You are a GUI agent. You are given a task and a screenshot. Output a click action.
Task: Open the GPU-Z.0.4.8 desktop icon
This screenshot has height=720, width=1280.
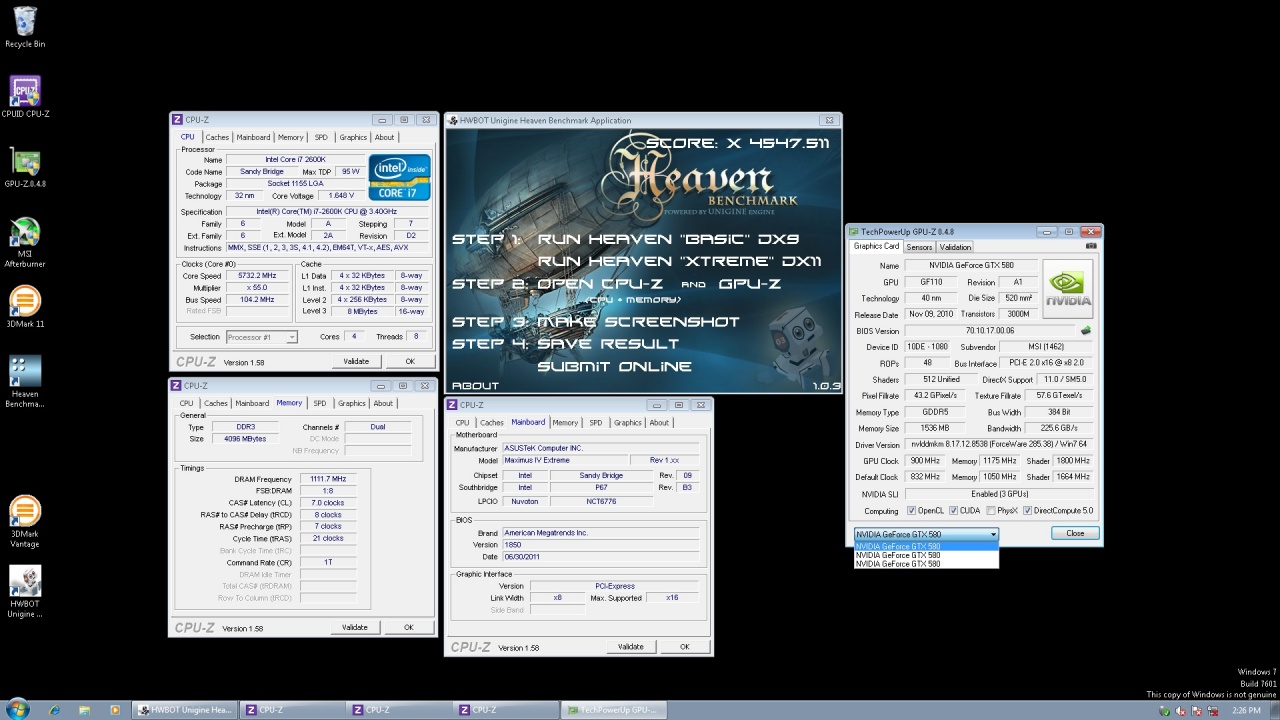click(x=25, y=162)
